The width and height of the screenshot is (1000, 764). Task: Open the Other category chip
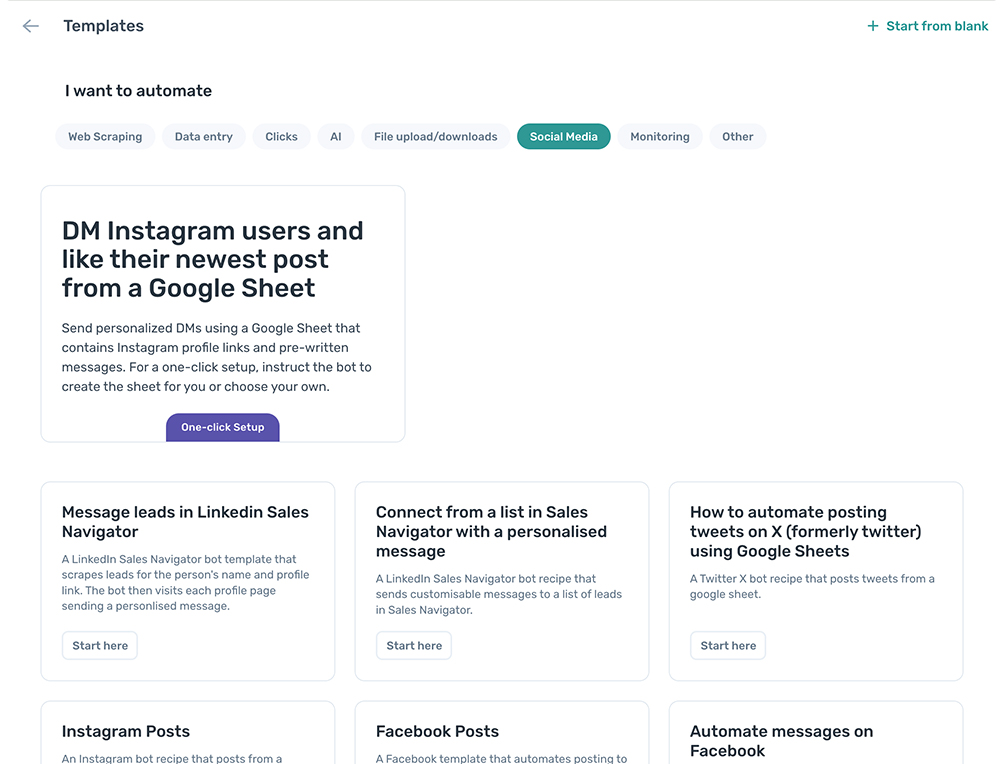click(738, 136)
